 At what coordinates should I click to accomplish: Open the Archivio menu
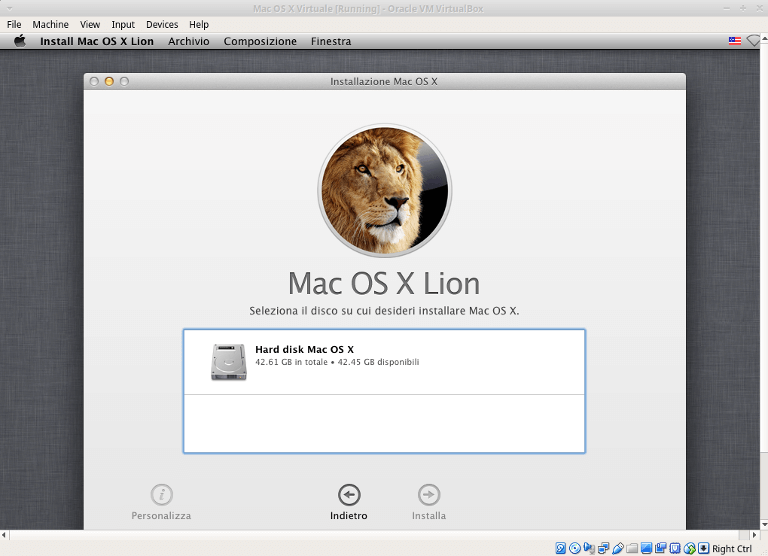pyautogui.click(x=189, y=41)
